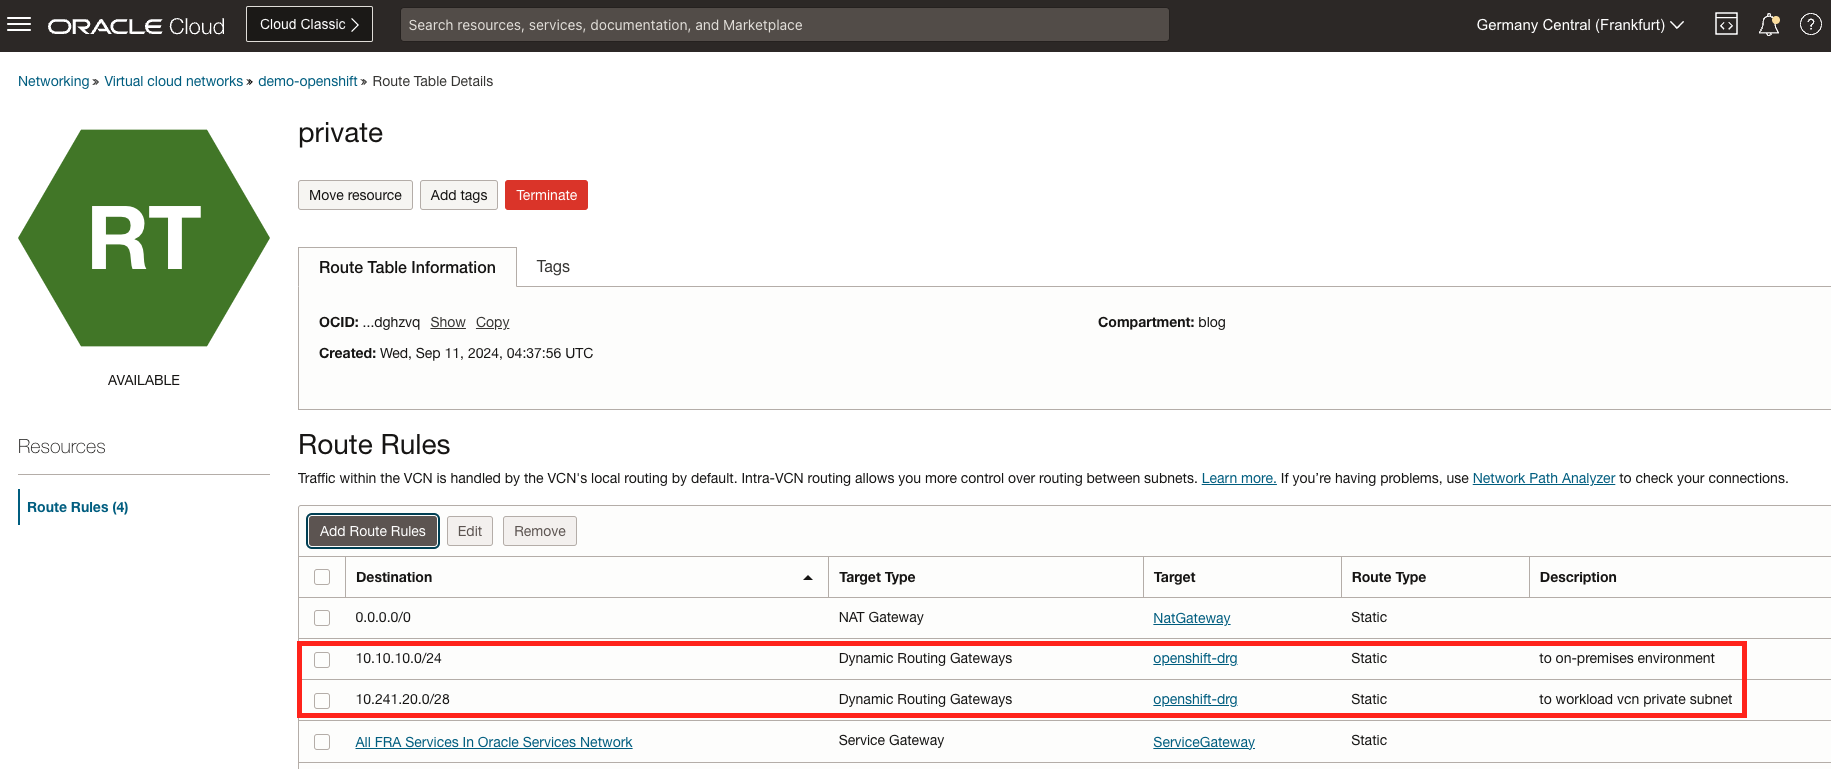Copy the route table OCID
This screenshot has width=1831, height=769.
coord(493,322)
